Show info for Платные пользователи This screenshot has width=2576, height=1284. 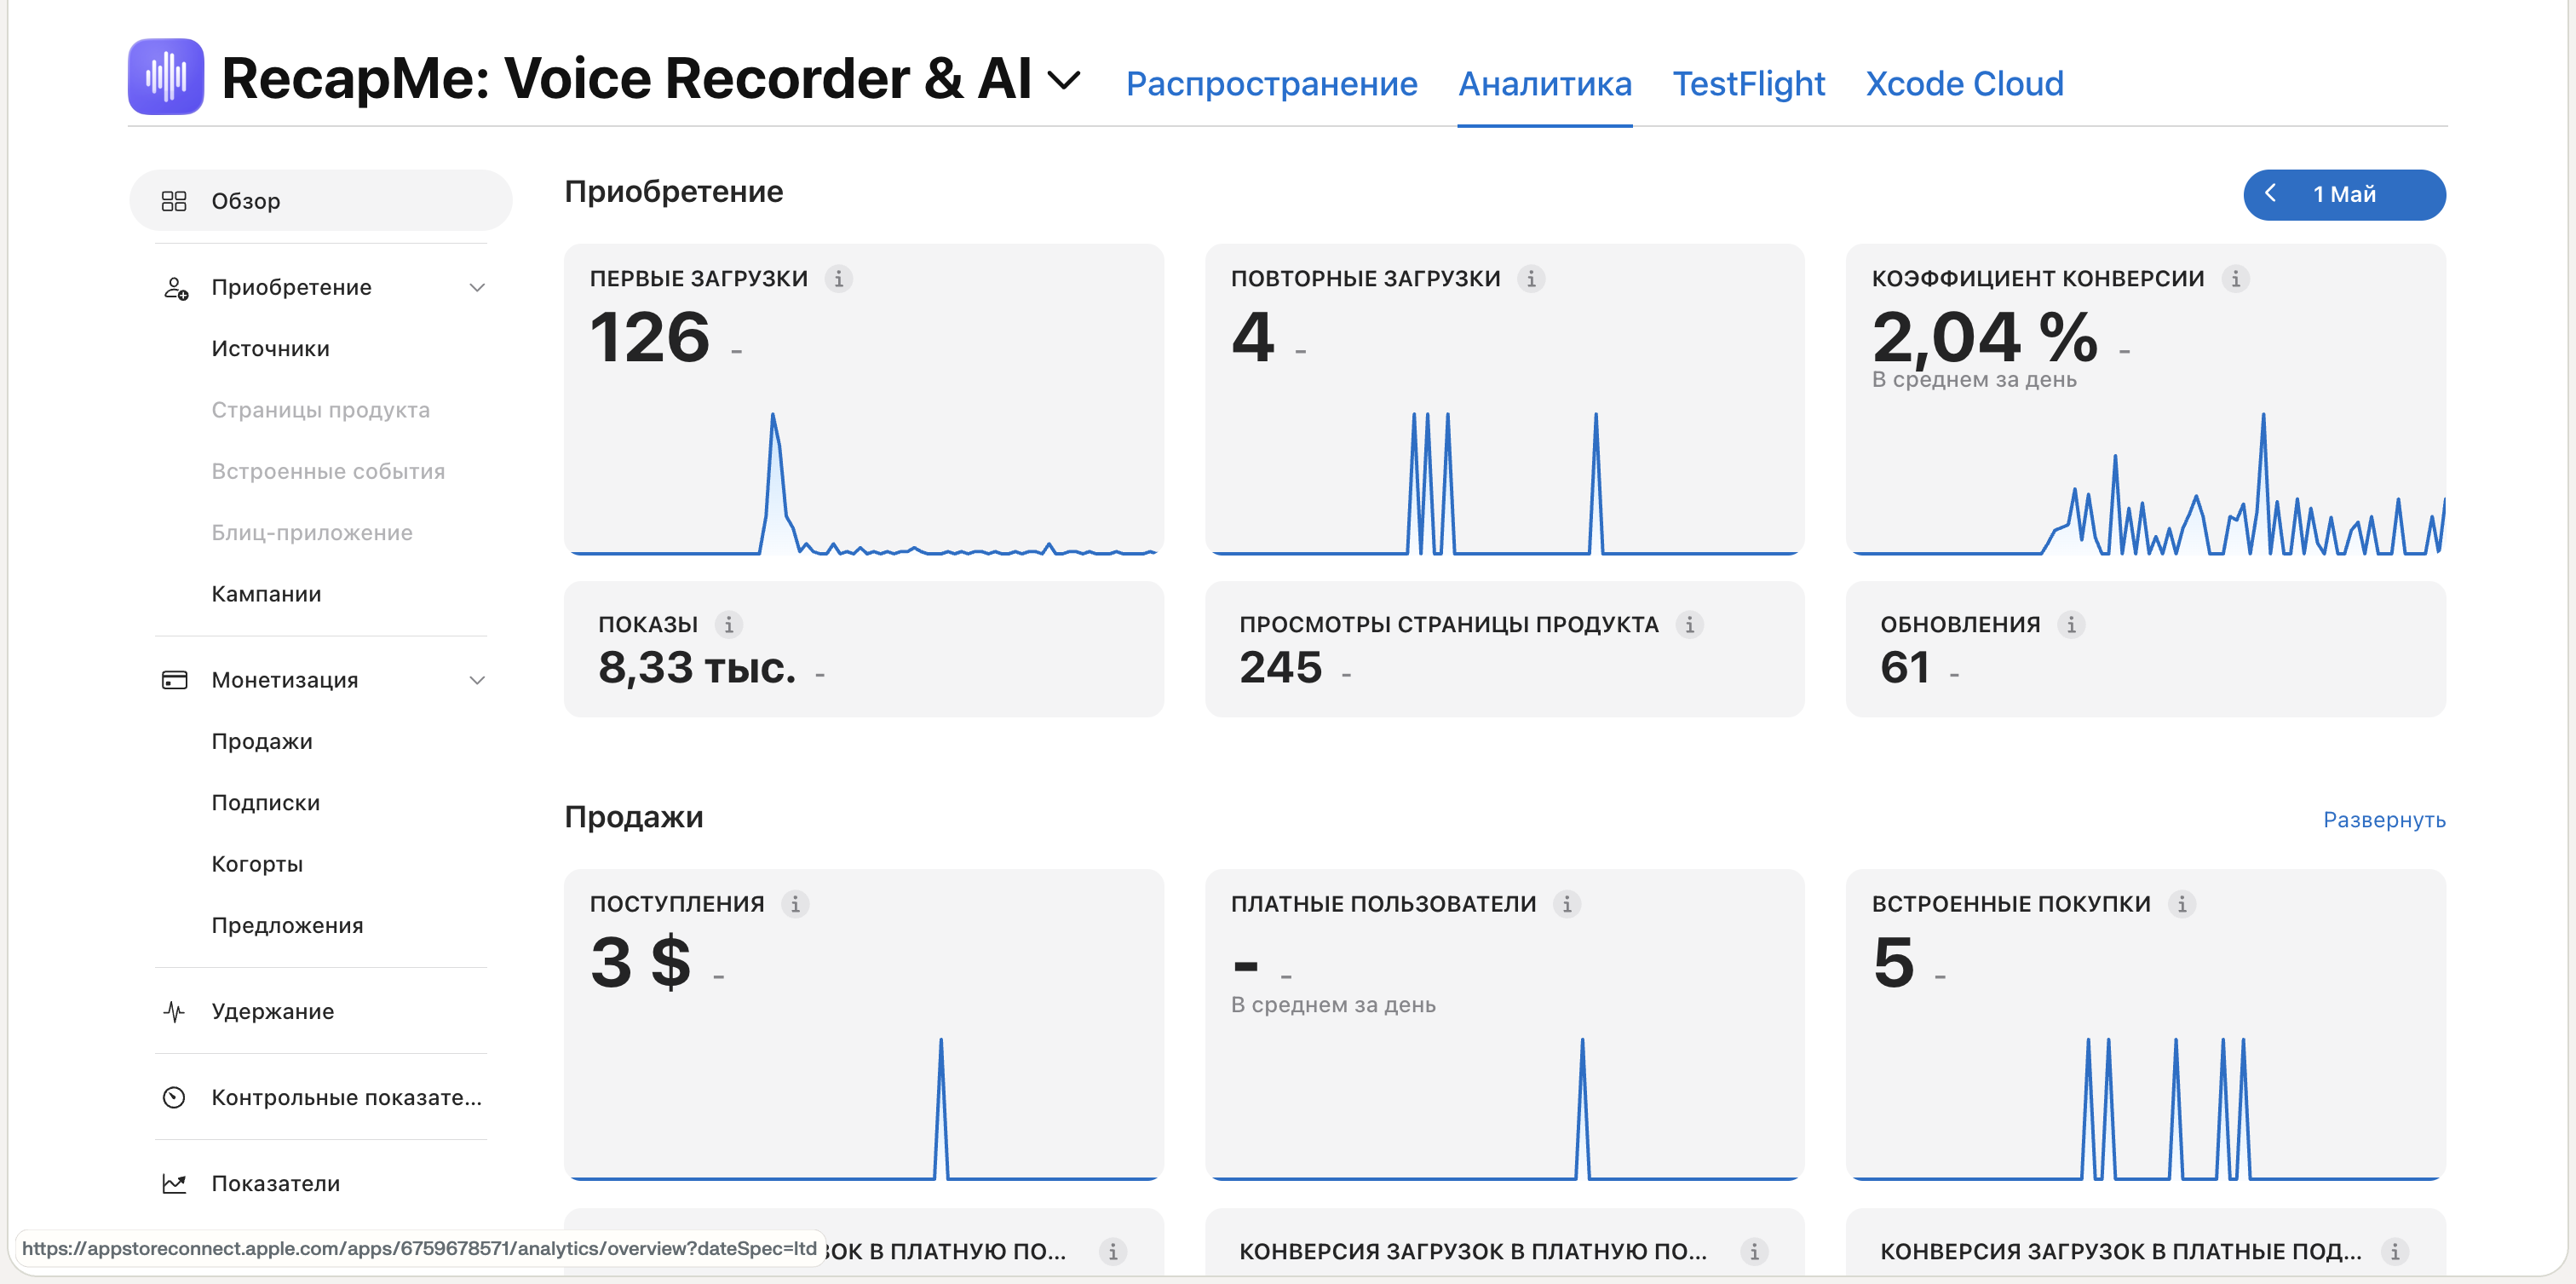[x=1567, y=904]
